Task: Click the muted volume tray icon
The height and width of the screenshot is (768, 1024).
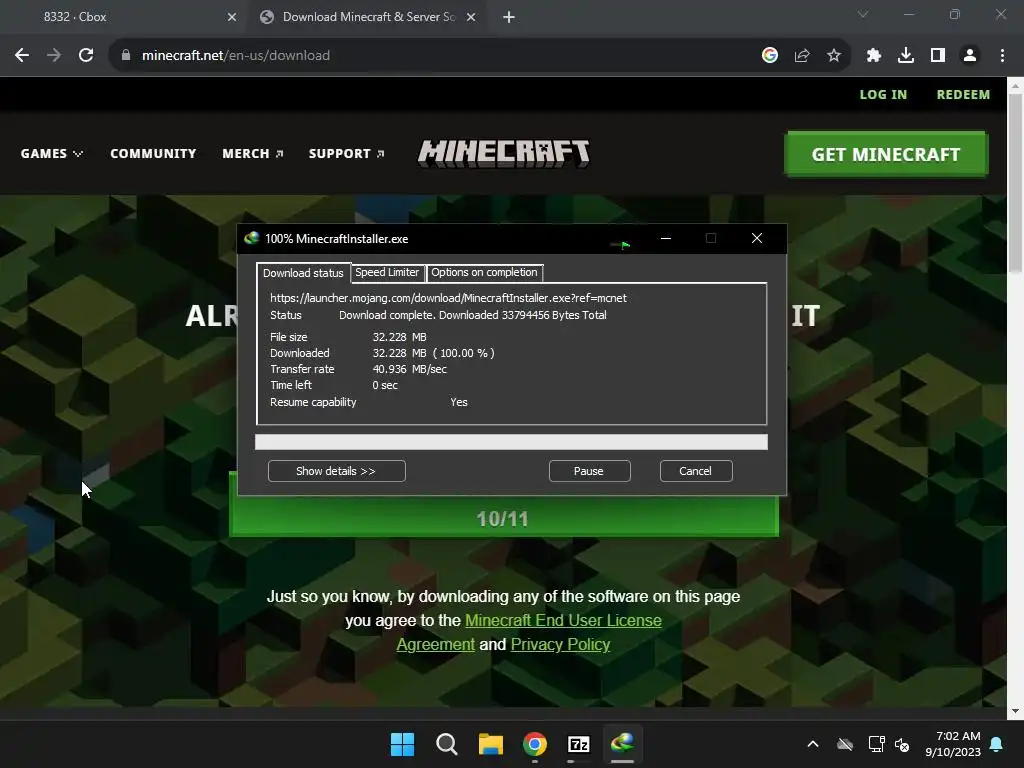Action: click(902, 744)
